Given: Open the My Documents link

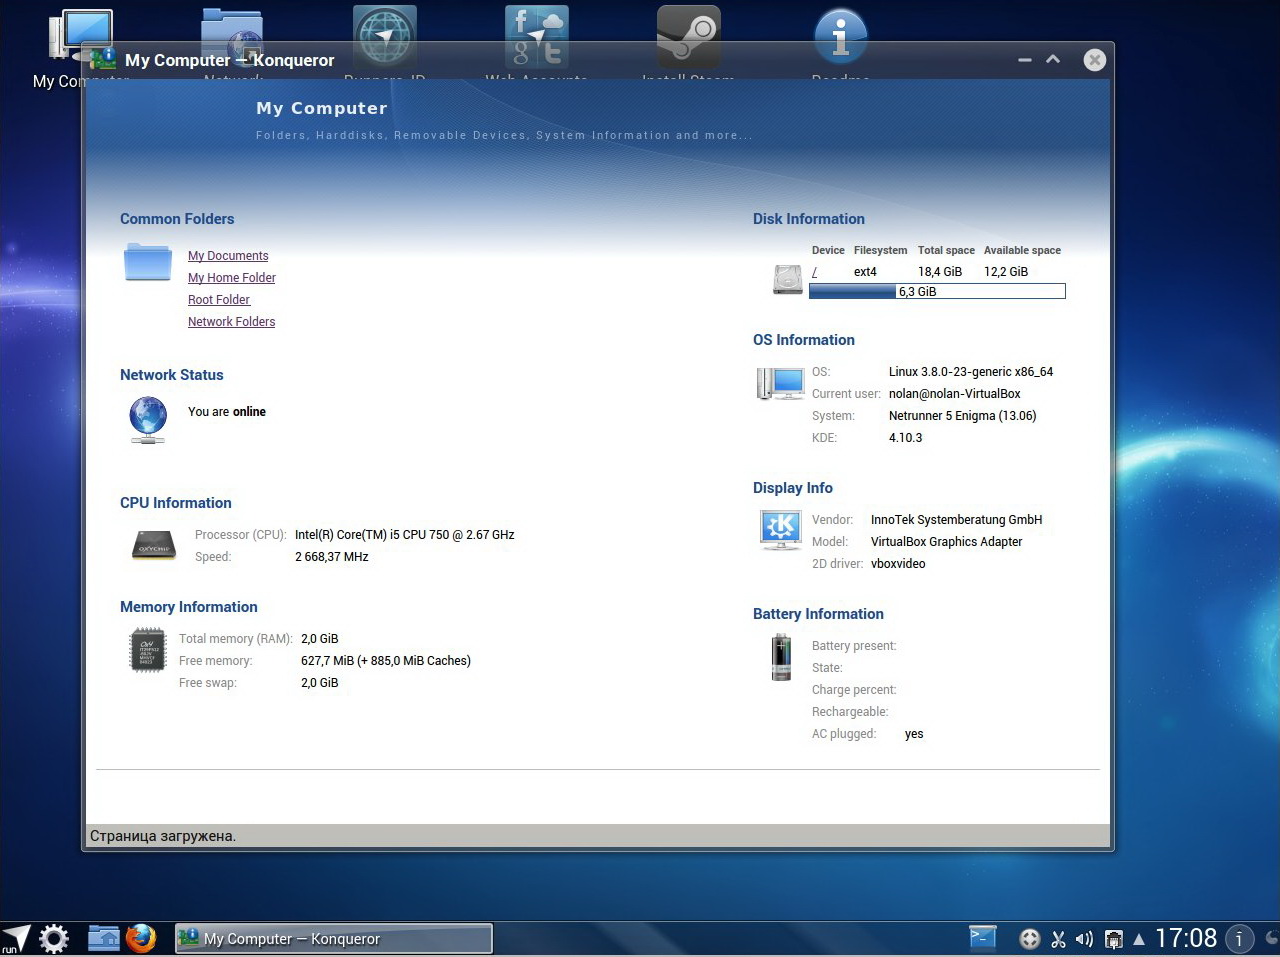Looking at the screenshot, I should [x=228, y=256].
